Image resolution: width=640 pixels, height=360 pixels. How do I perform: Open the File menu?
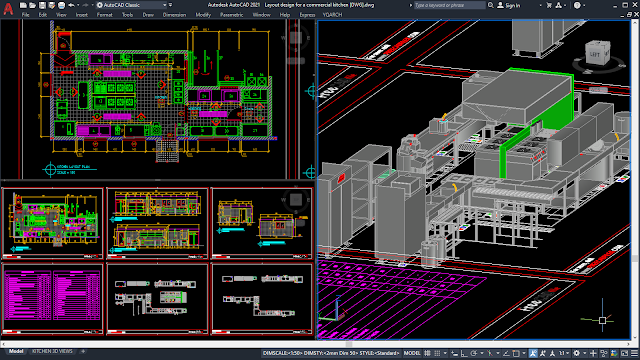25,15
